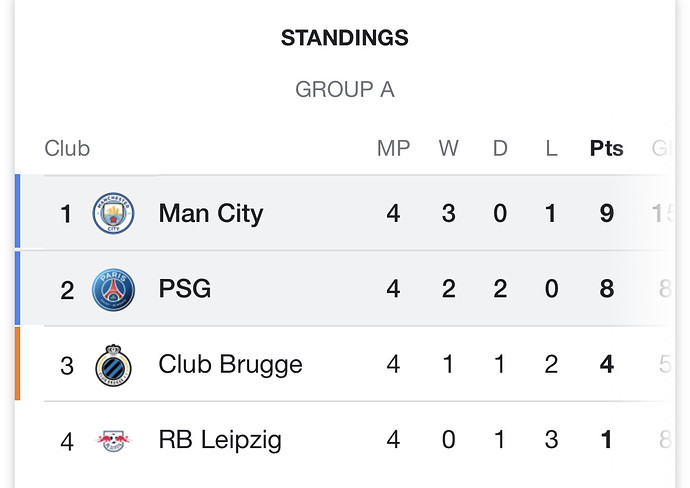Click the Manchester City club crest

point(114,213)
